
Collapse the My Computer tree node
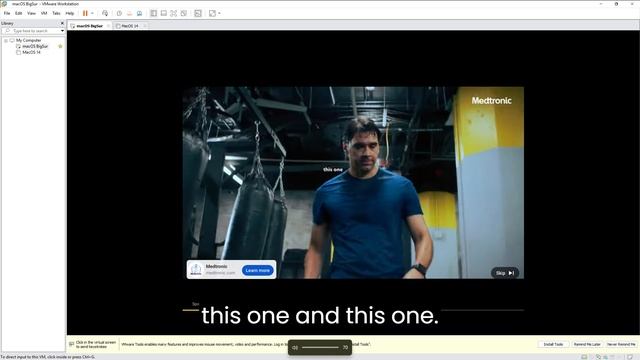click(x=6, y=40)
